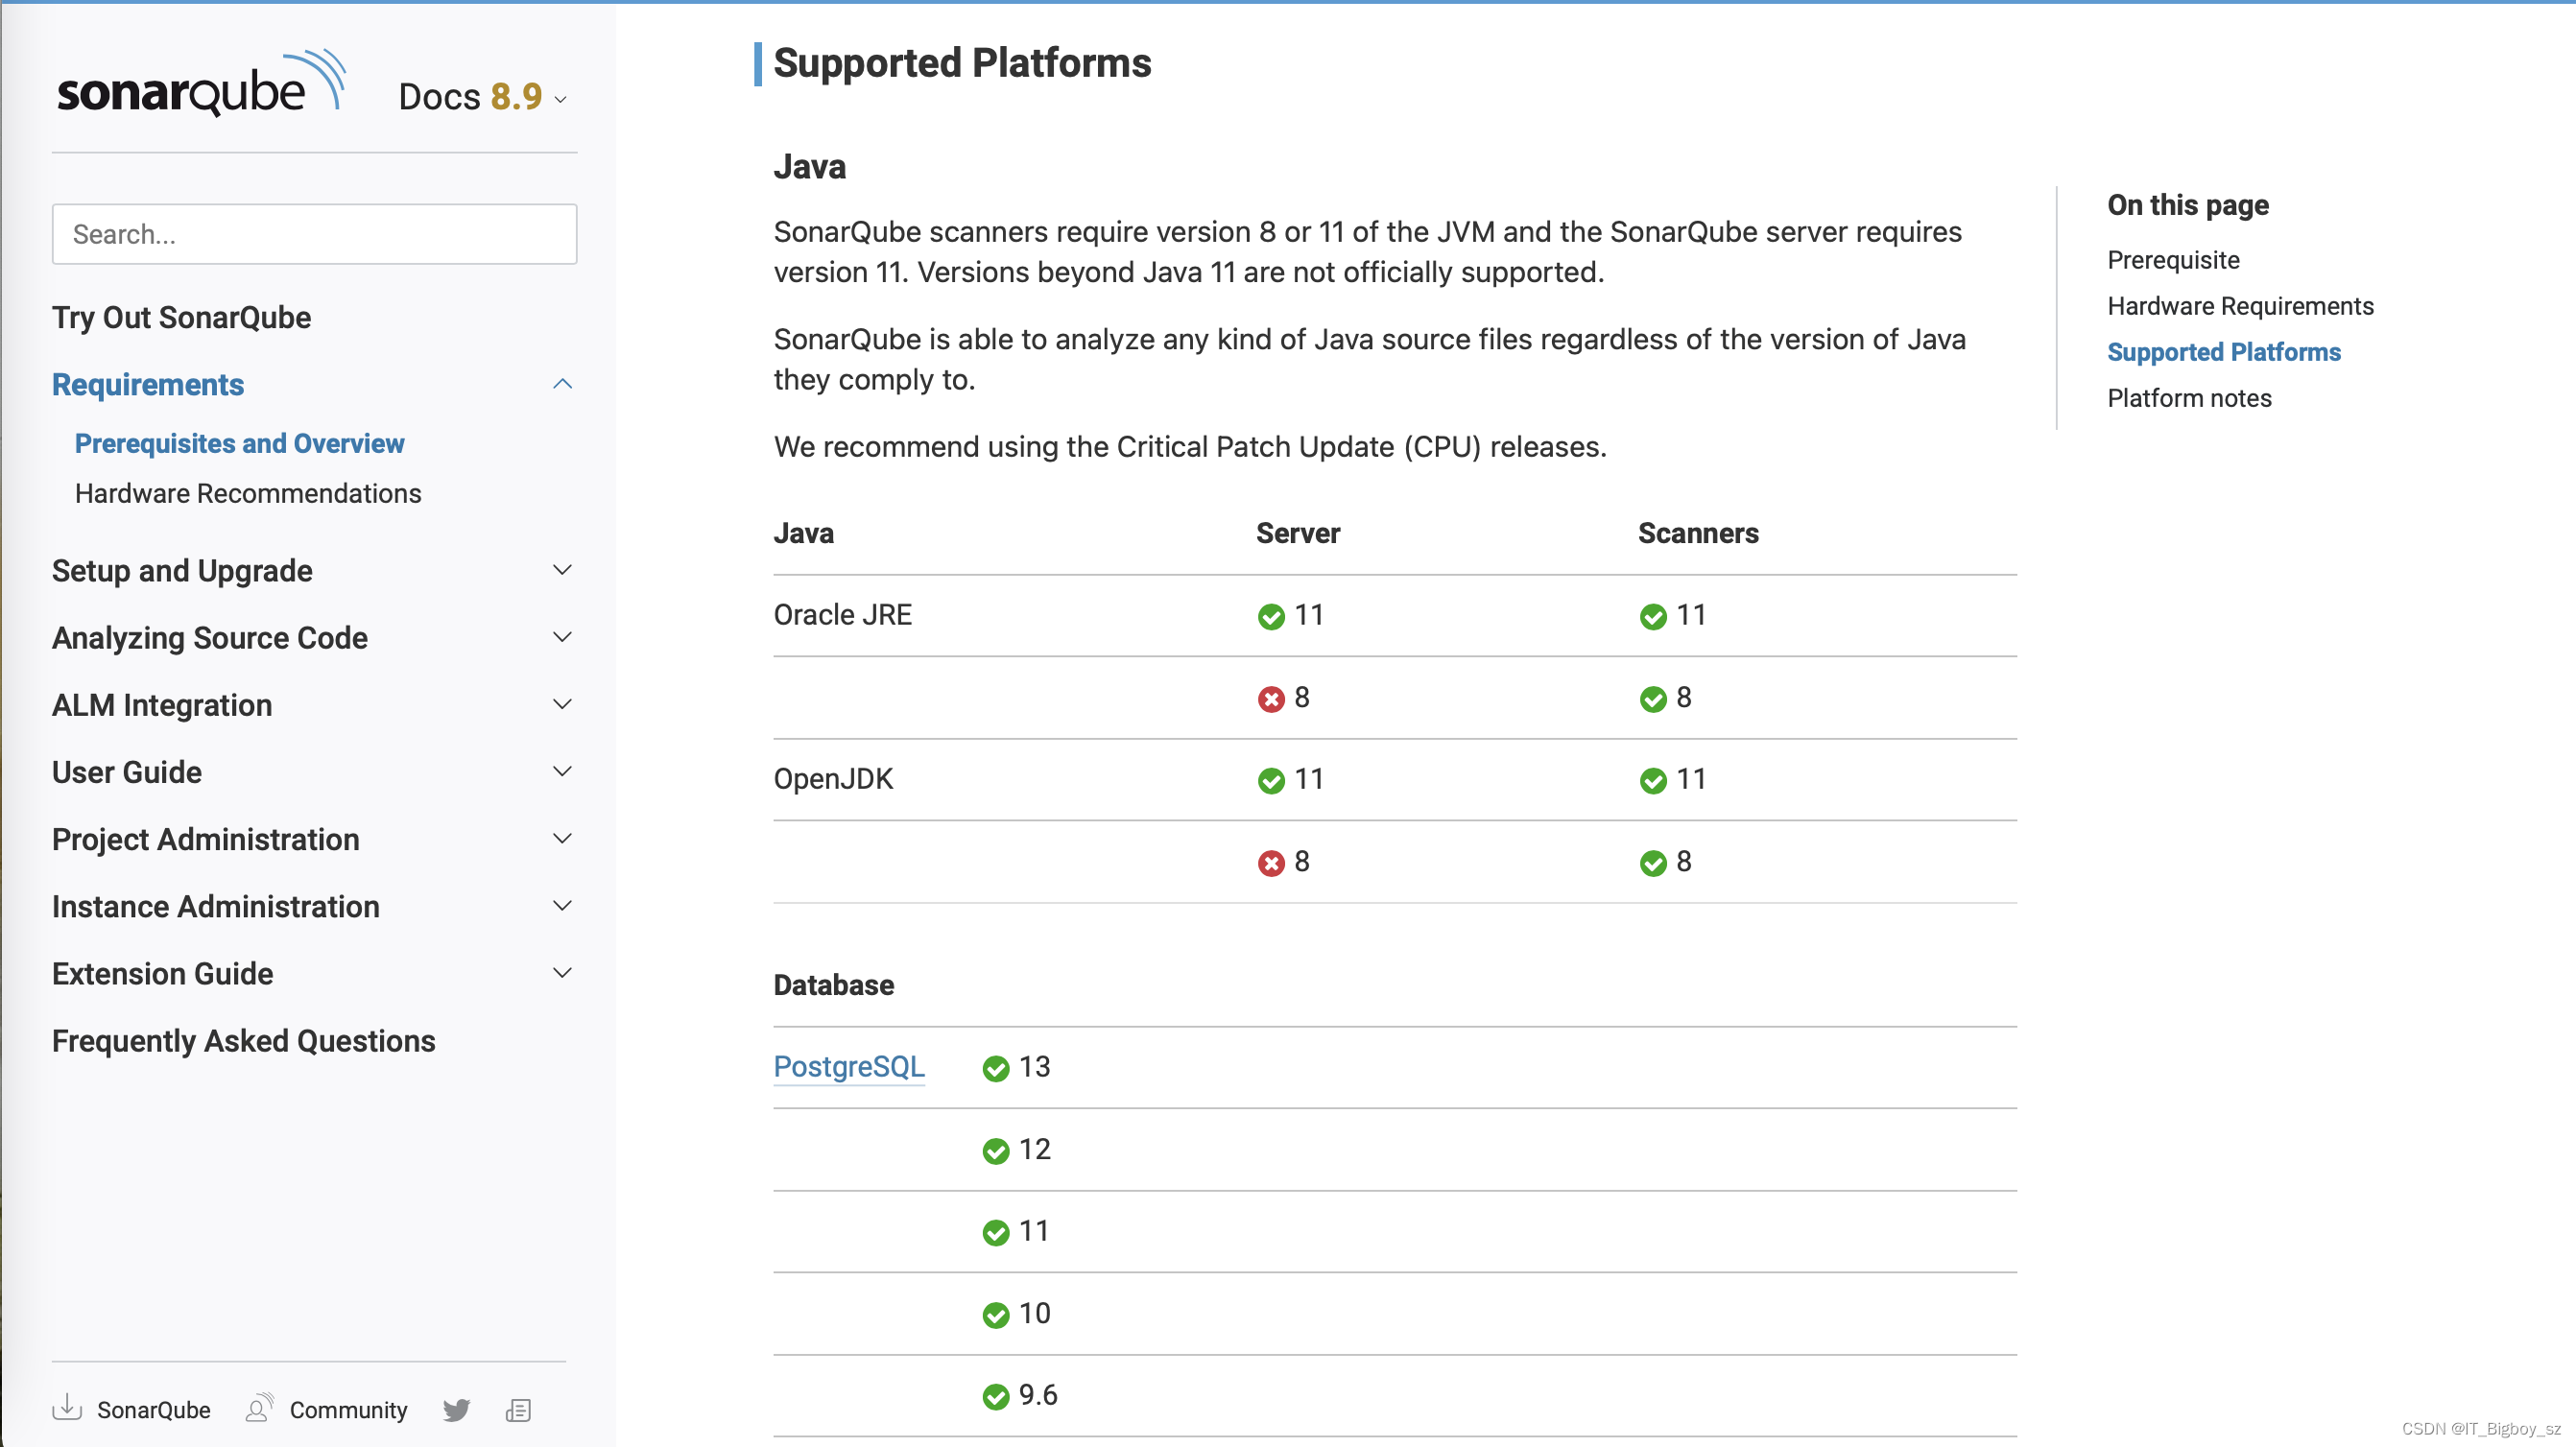
Task: Click green check beside PostgreSQL version 9.6
Action: coord(995,1396)
